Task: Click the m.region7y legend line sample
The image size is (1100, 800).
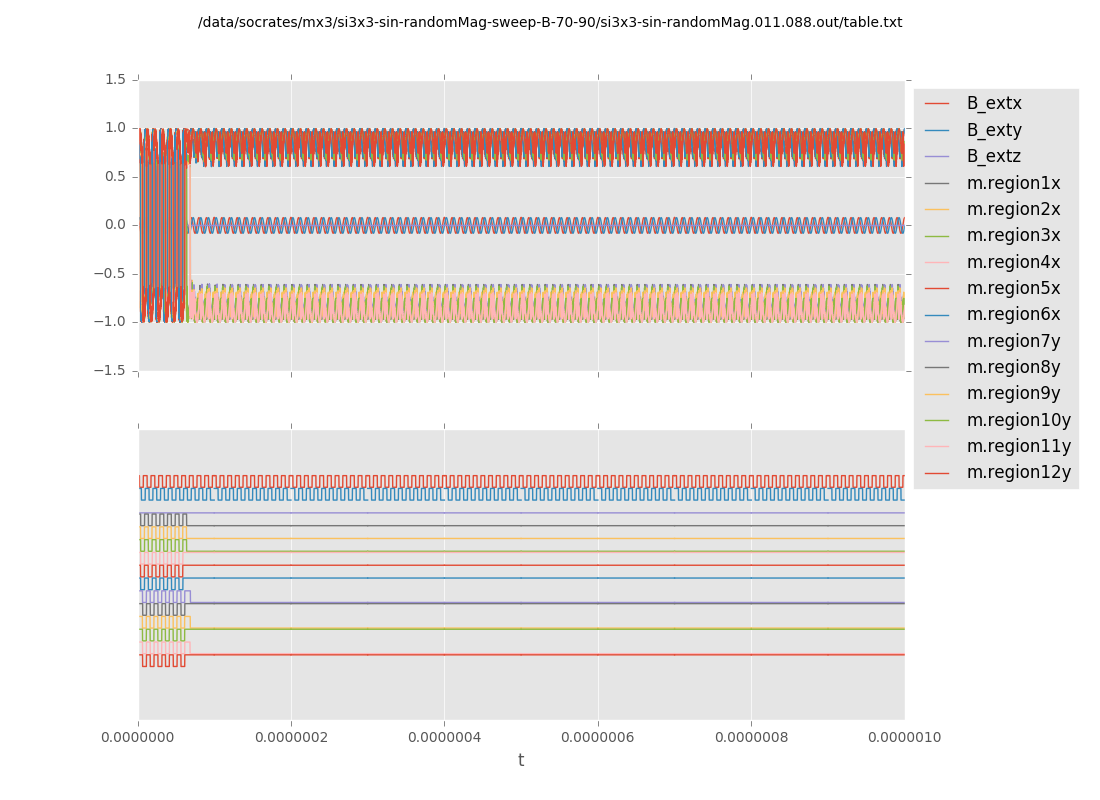Action: click(x=937, y=341)
